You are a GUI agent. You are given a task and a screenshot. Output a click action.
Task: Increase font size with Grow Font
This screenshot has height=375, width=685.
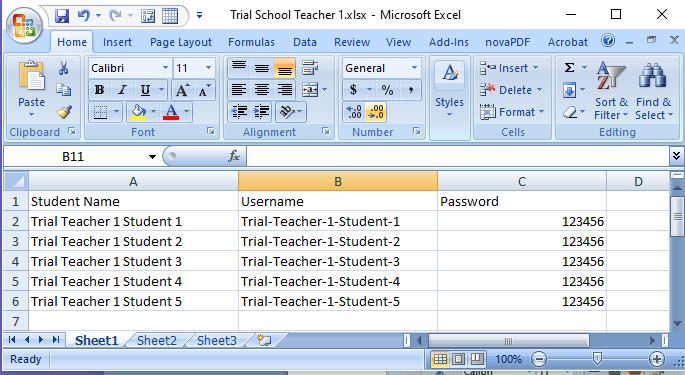tap(182, 90)
